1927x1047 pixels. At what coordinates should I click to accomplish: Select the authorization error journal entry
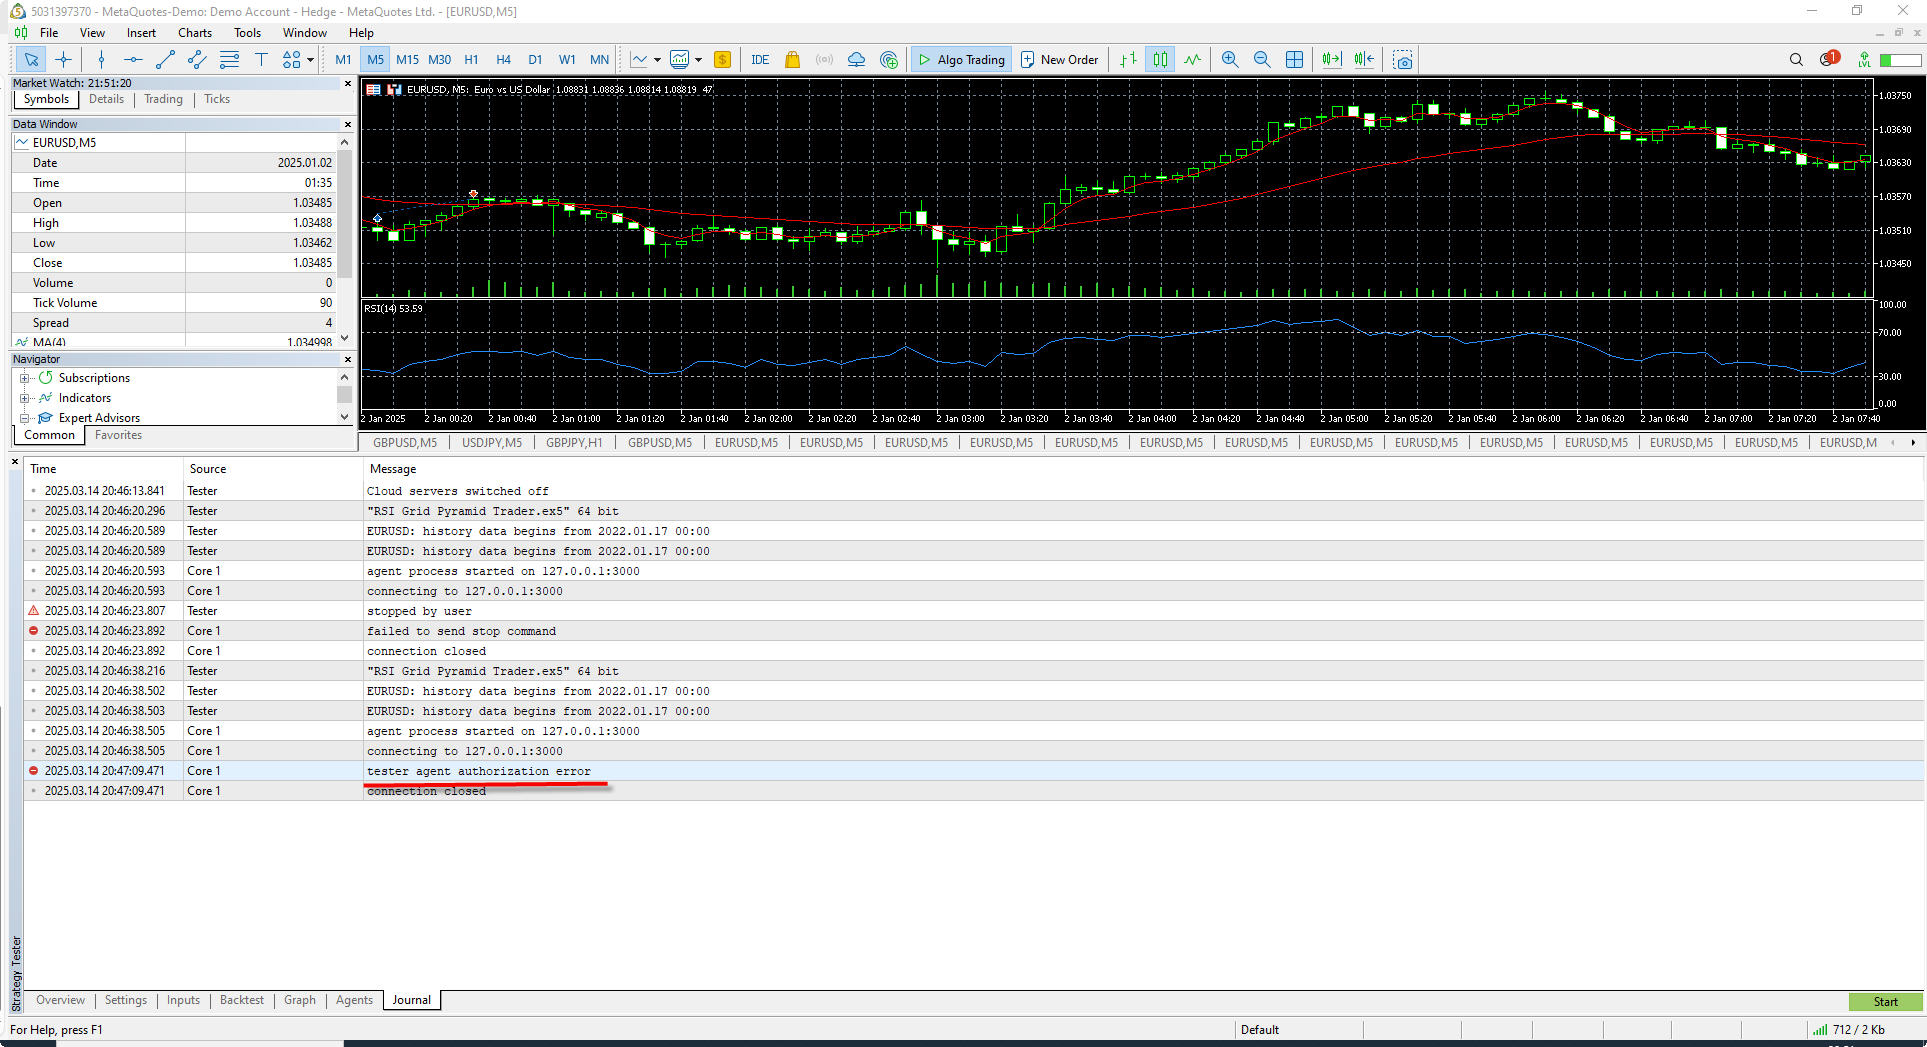pyautogui.click(x=478, y=771)
